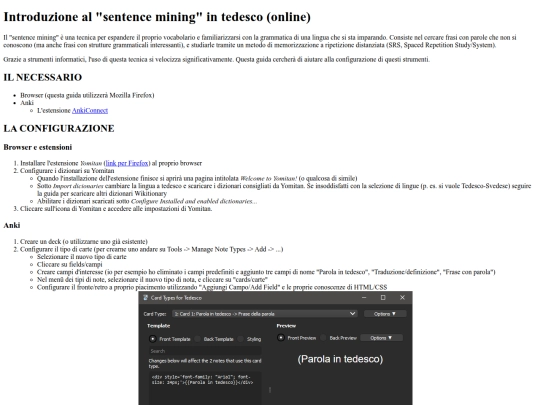Viewport: 540px width, 405px height.
Task: Close the Card Types for Tedesco window
Action: [x=402, y=298]
